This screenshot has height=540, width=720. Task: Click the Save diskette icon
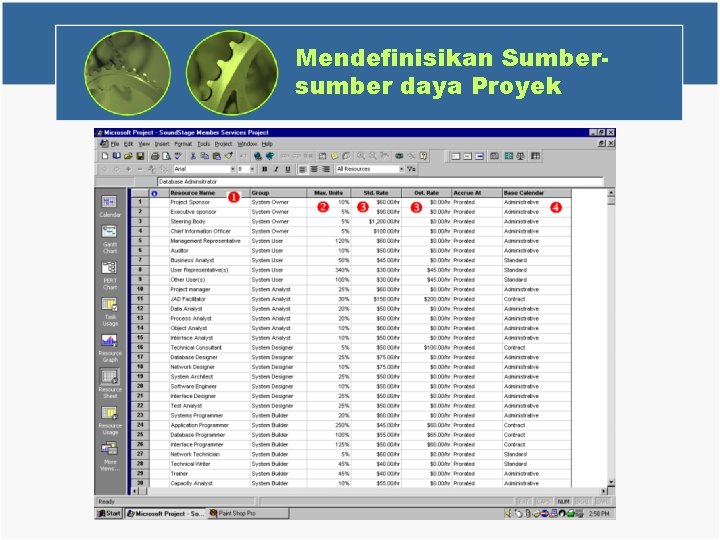click(140, 157)
